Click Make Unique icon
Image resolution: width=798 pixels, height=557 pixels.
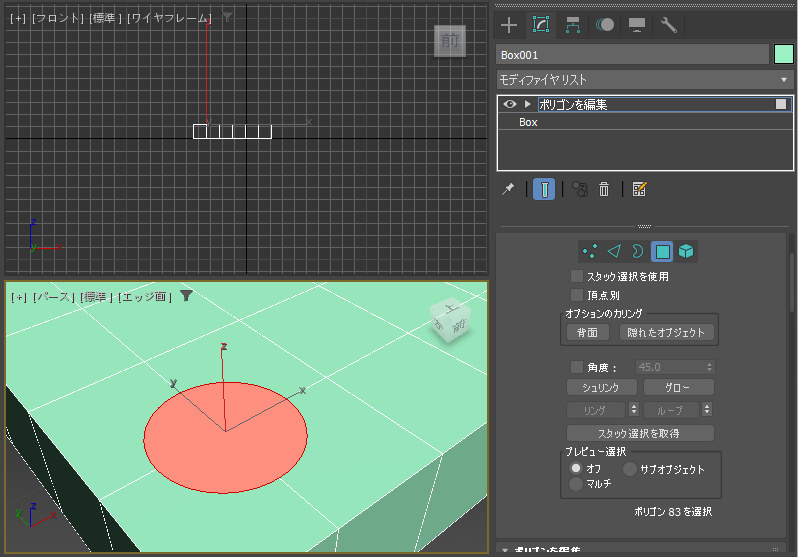coord(580,189)
